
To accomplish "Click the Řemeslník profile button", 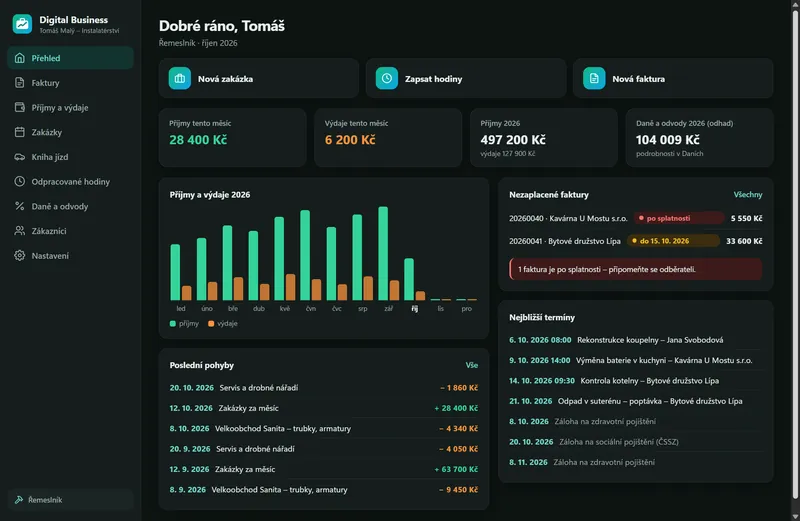I will coord(70,500).
